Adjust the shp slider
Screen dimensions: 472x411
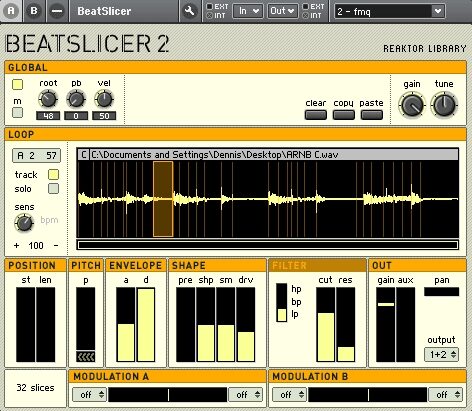tap(206, 325)
